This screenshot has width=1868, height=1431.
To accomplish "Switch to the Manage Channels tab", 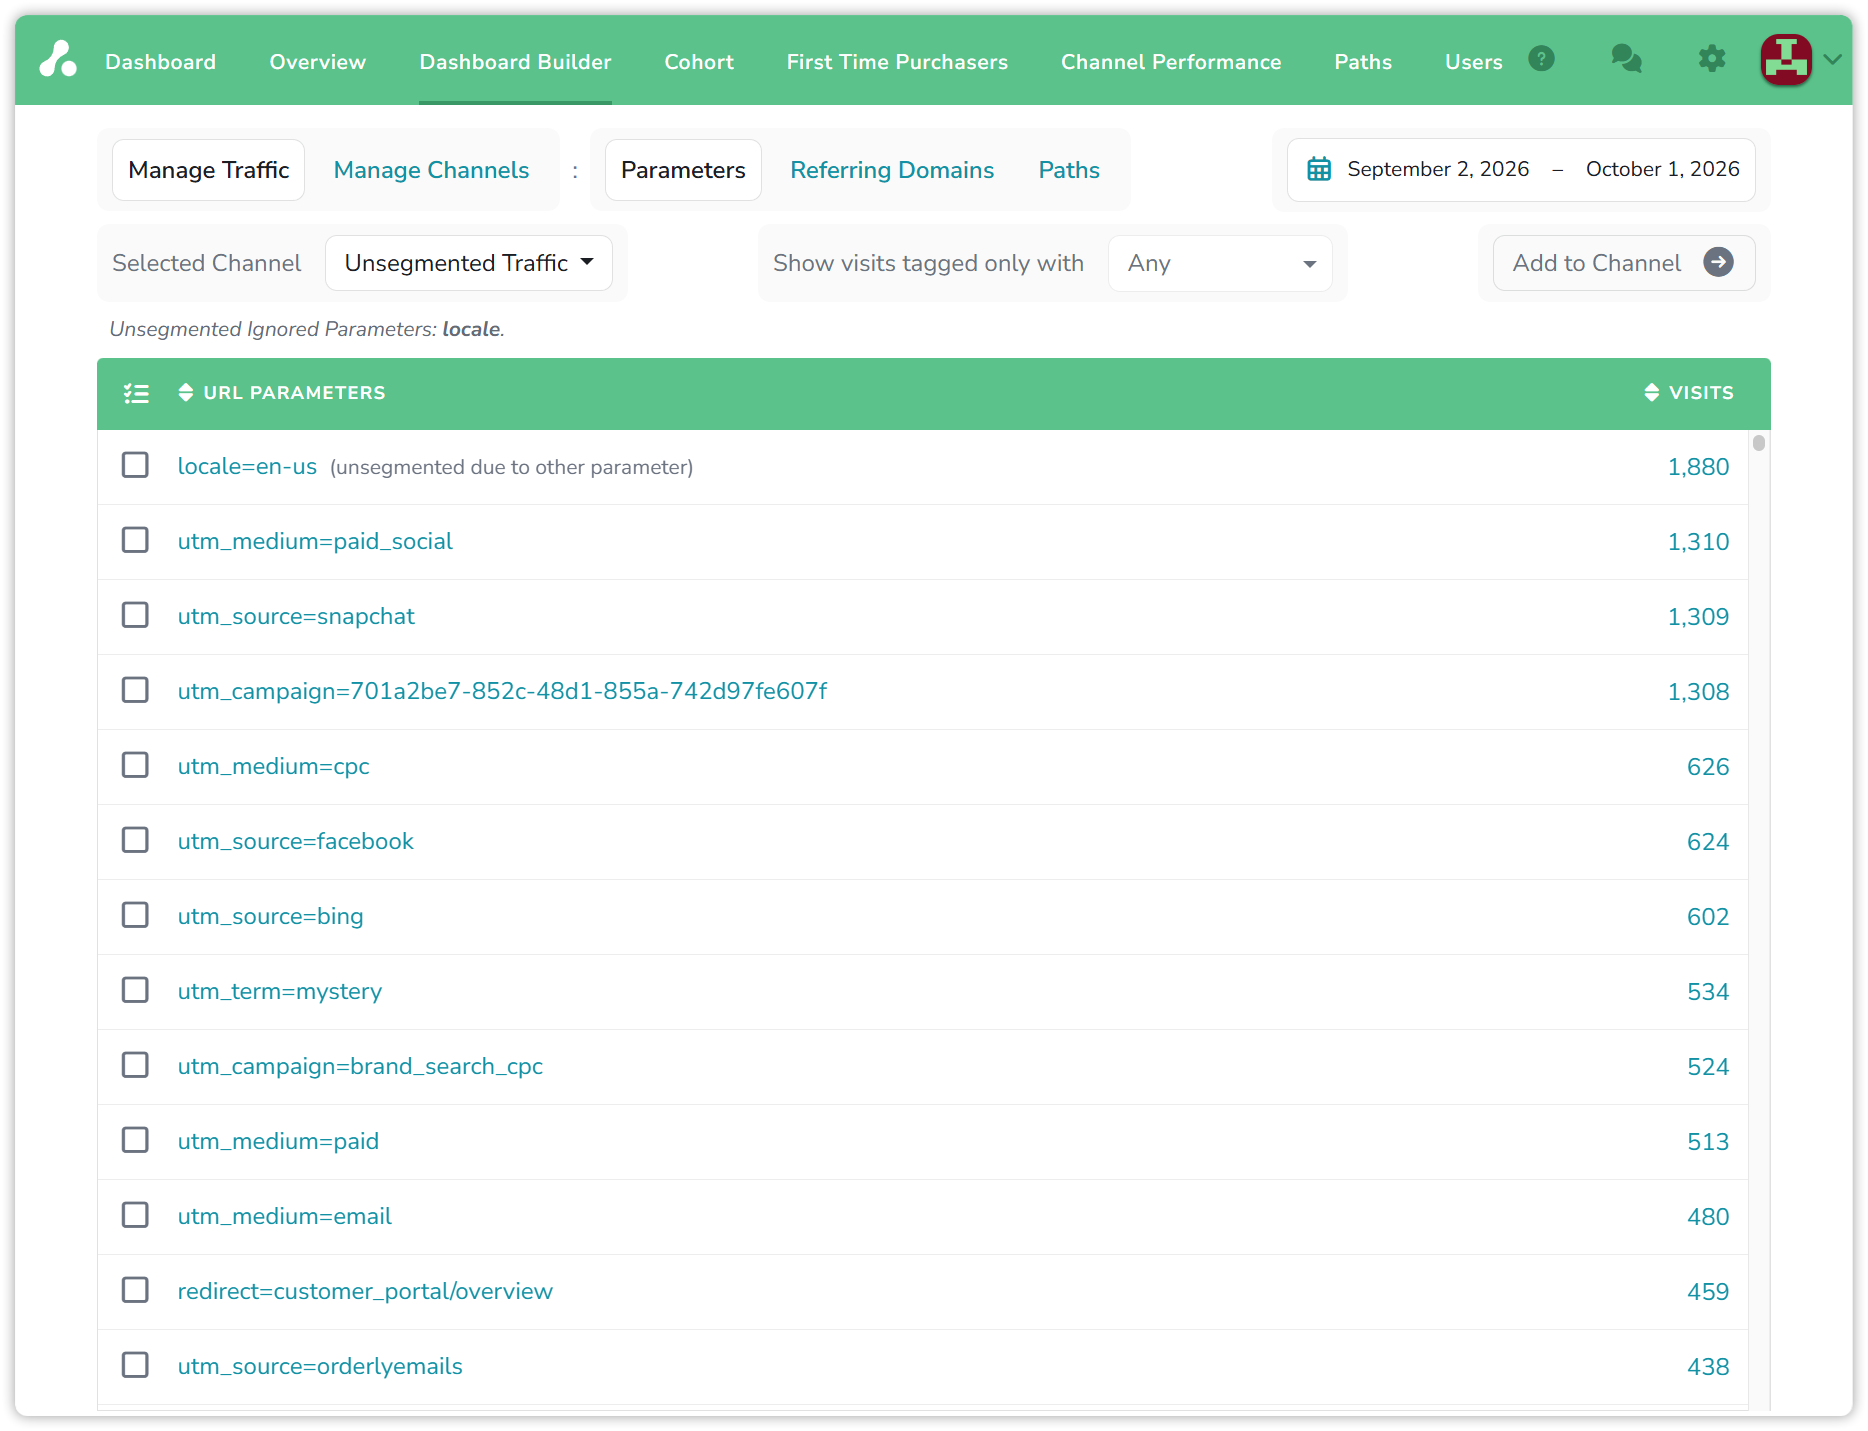I will coord(431,170).
